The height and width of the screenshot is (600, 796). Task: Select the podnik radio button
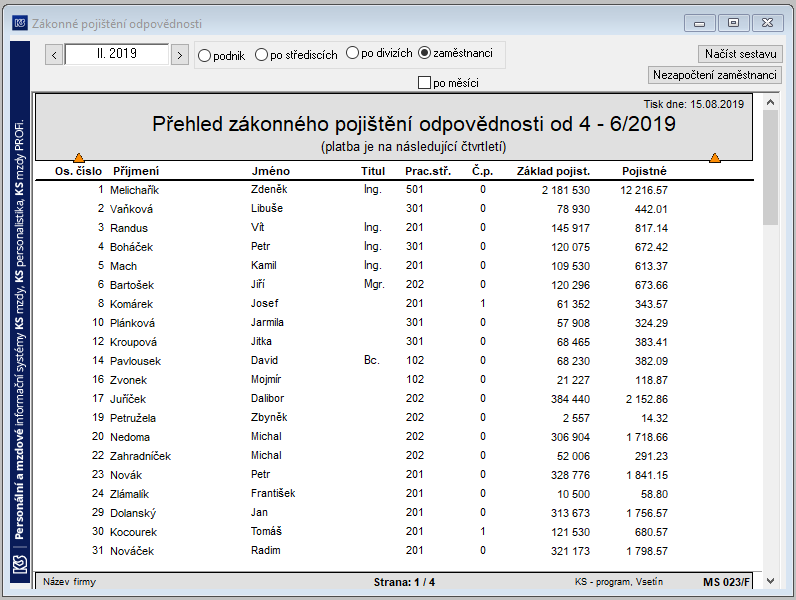coord(205,55)
